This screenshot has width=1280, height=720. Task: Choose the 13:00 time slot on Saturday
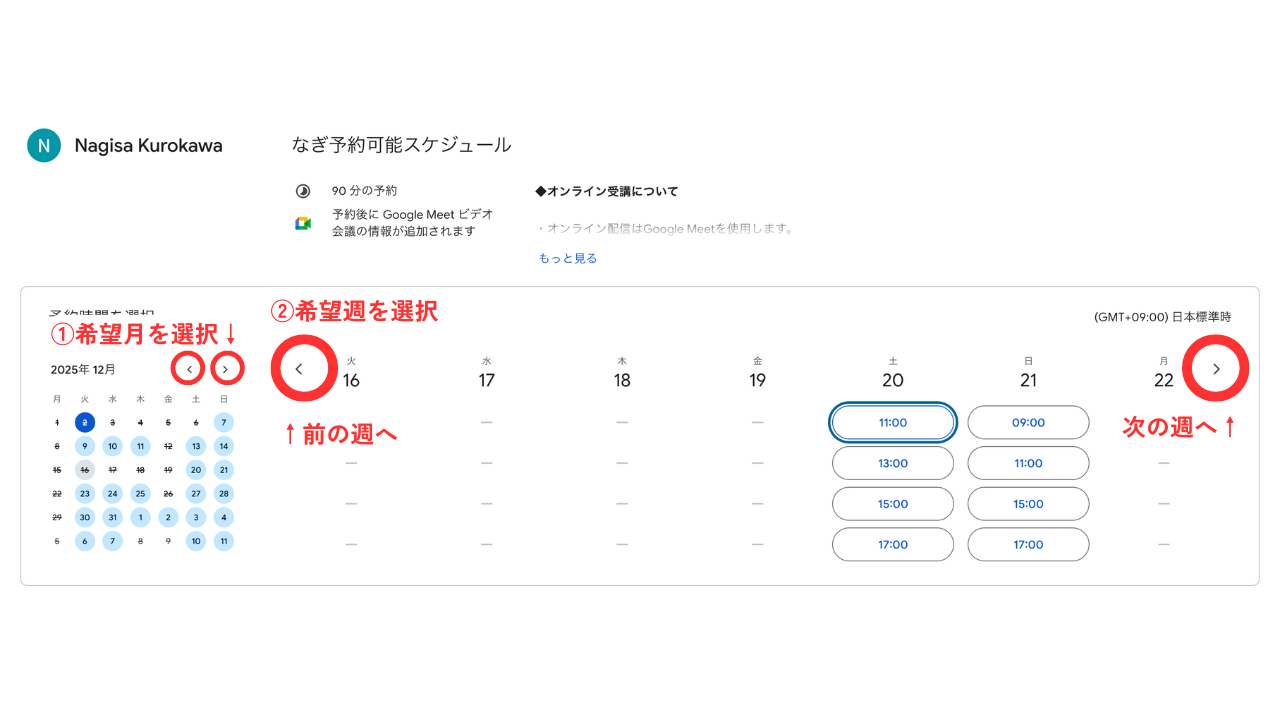893,464
